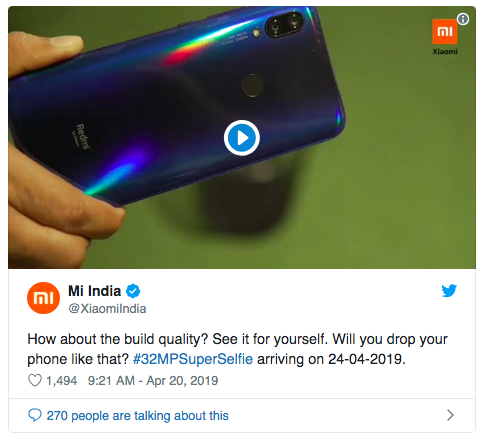This screenshot has width=482, height=440.
Task: Click the 1,494 likes count
Action: [61, 381]
